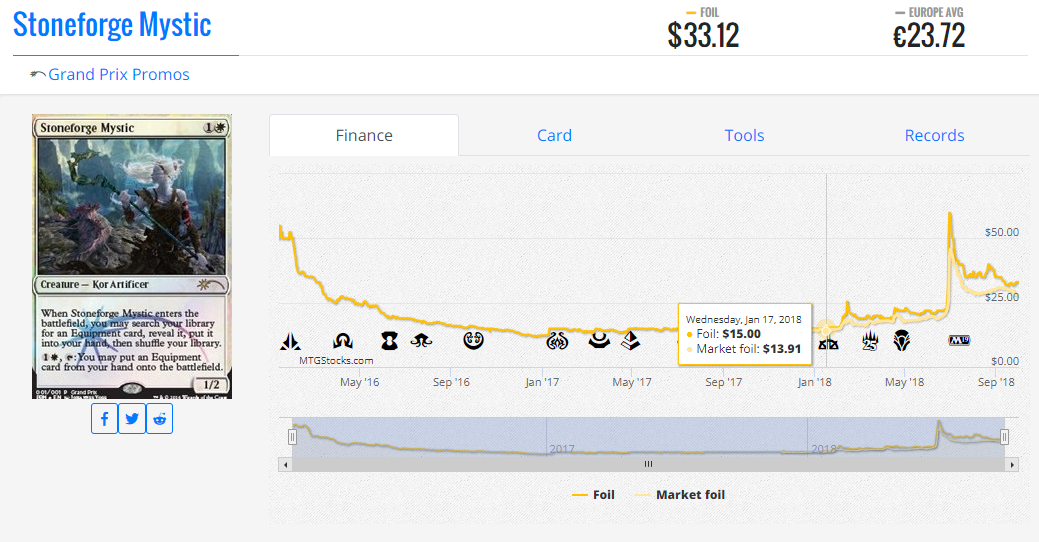
Task: Click the Kaladesh set symbol near Sep '16
Action: click(474, 341)
